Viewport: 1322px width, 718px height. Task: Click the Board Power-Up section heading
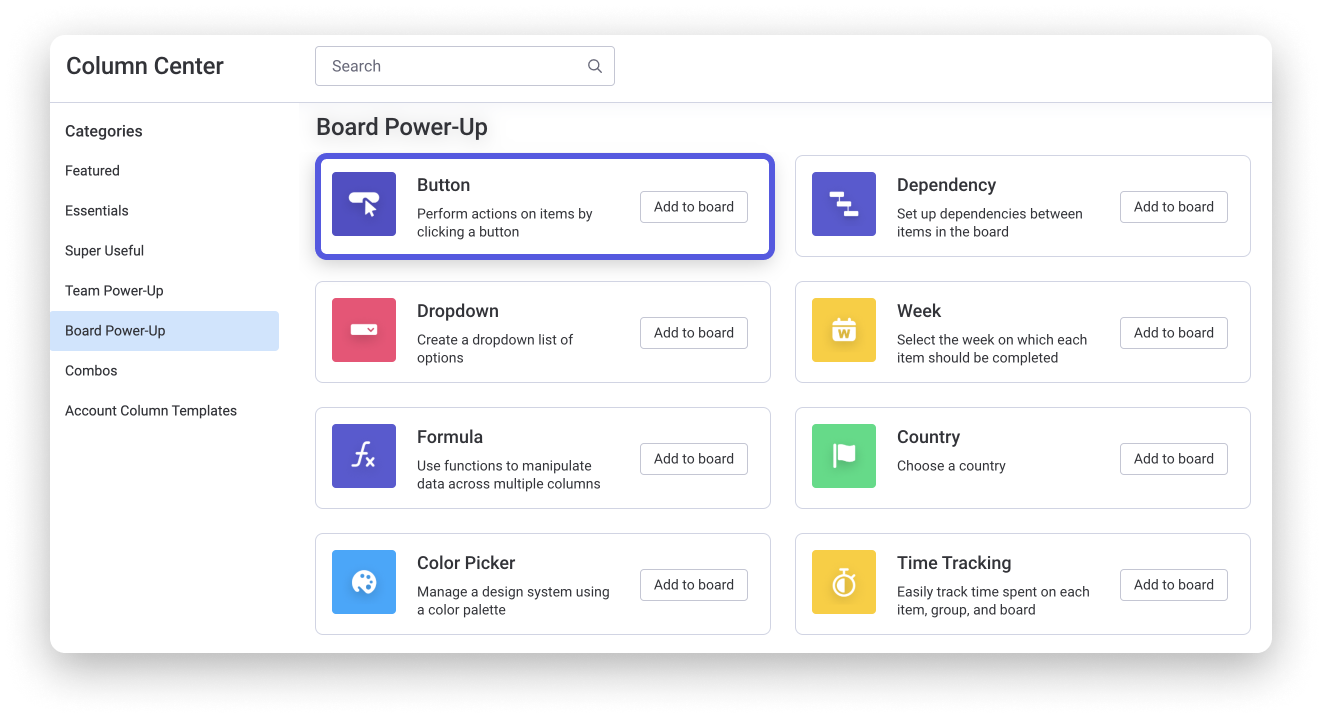402,127
